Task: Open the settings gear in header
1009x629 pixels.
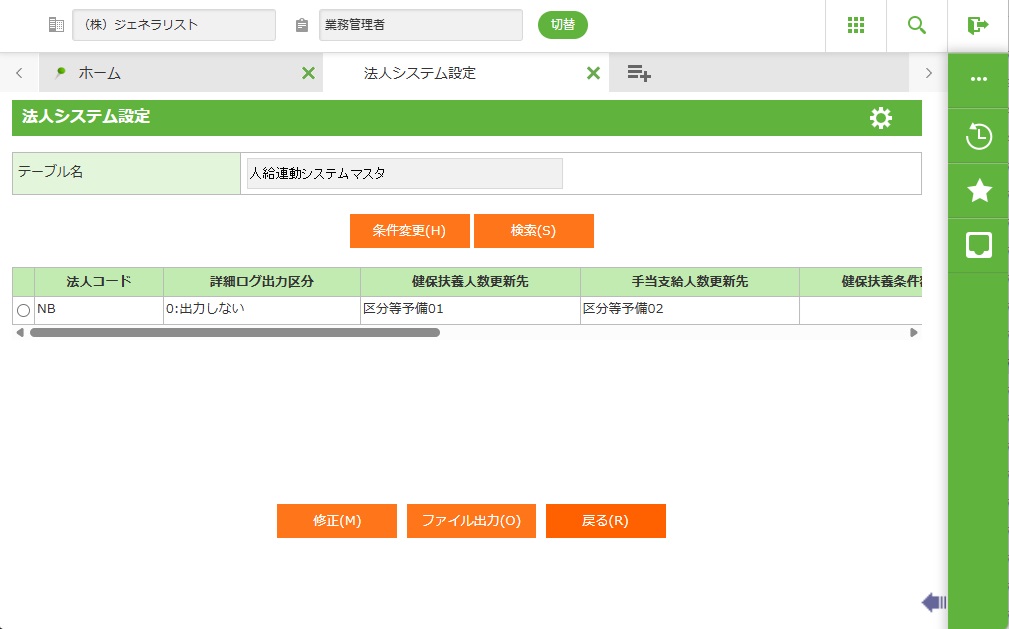Action: (880, 118)
